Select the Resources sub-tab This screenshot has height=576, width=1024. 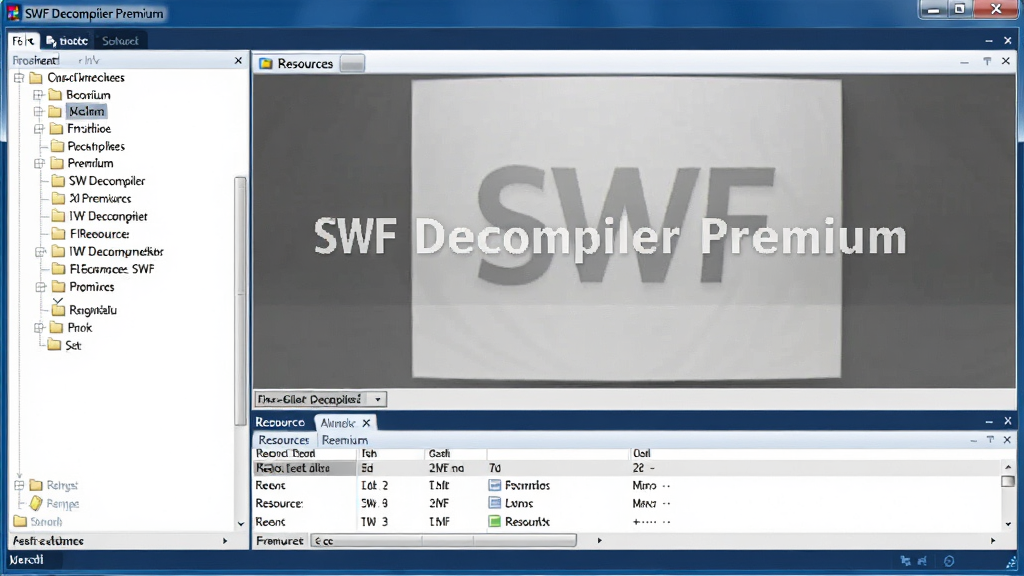[x=284, y=440]
